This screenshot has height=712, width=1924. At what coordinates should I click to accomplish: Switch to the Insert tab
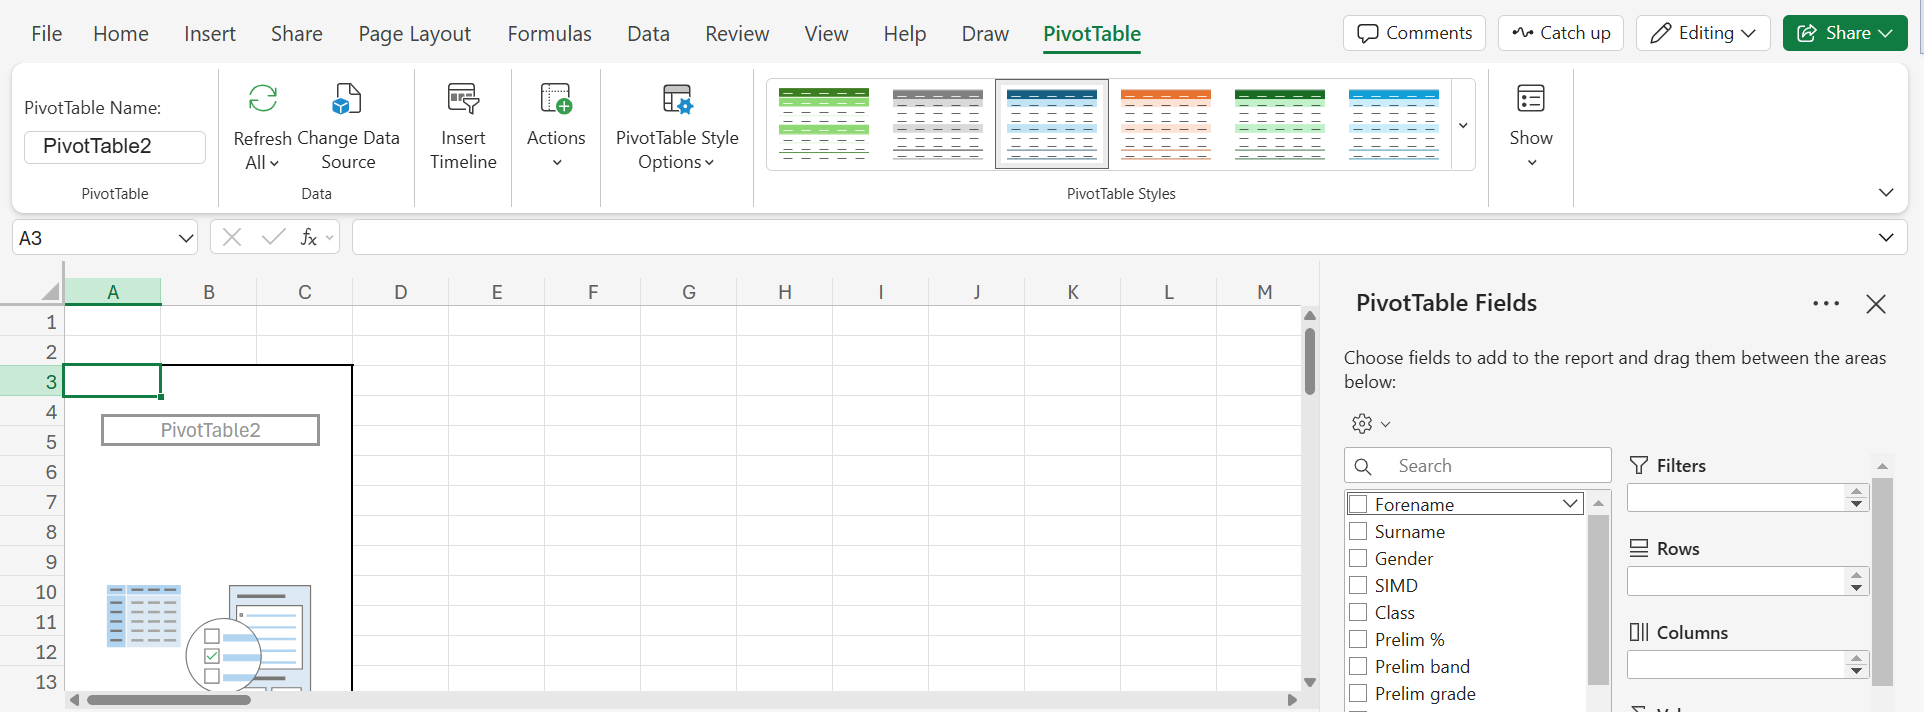click(210, 34)
